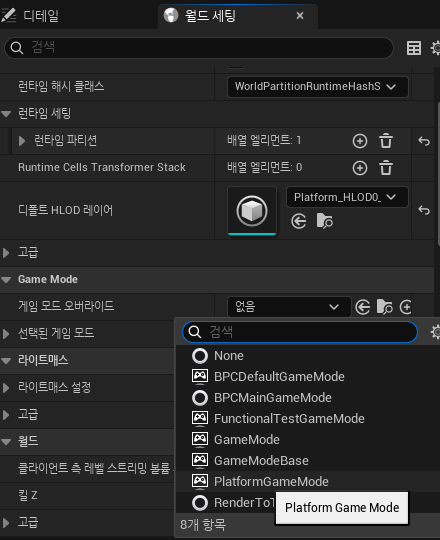The image size is (440, 540).
Task: Reset 디폴트 HLOD 레이어 to default
Action: (424, 210)
